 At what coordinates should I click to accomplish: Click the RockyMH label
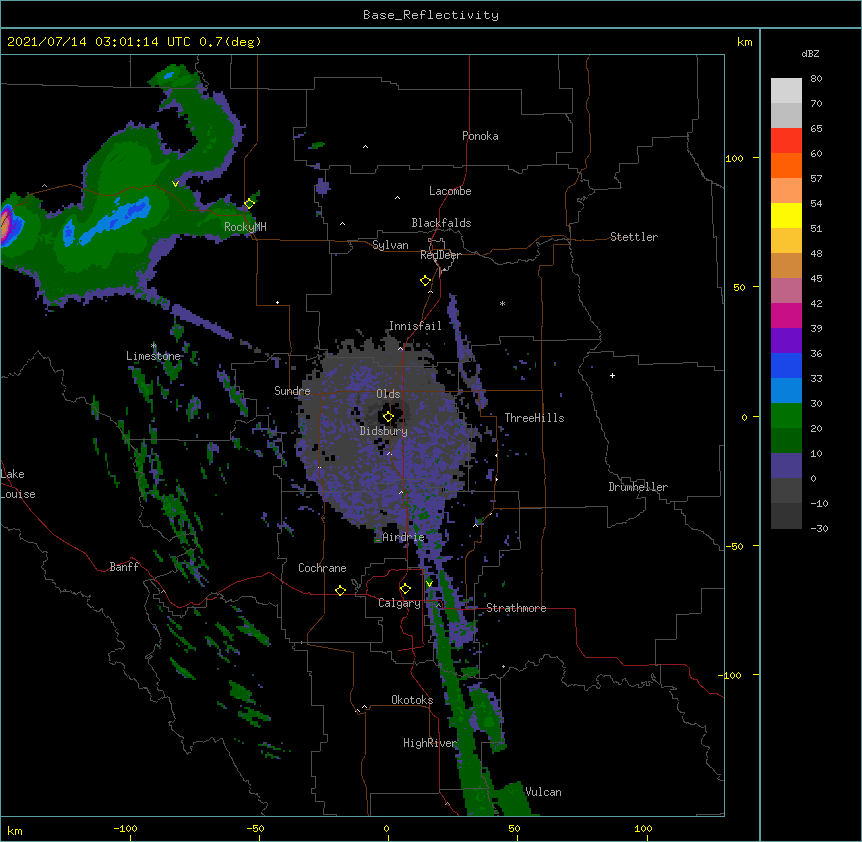pyautogui.click(x=245, y=226)
